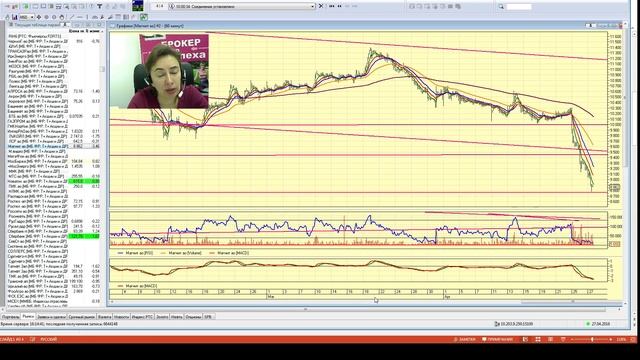Select the crosshair cursor tool

pyautogui.click(x=39, y=17)
